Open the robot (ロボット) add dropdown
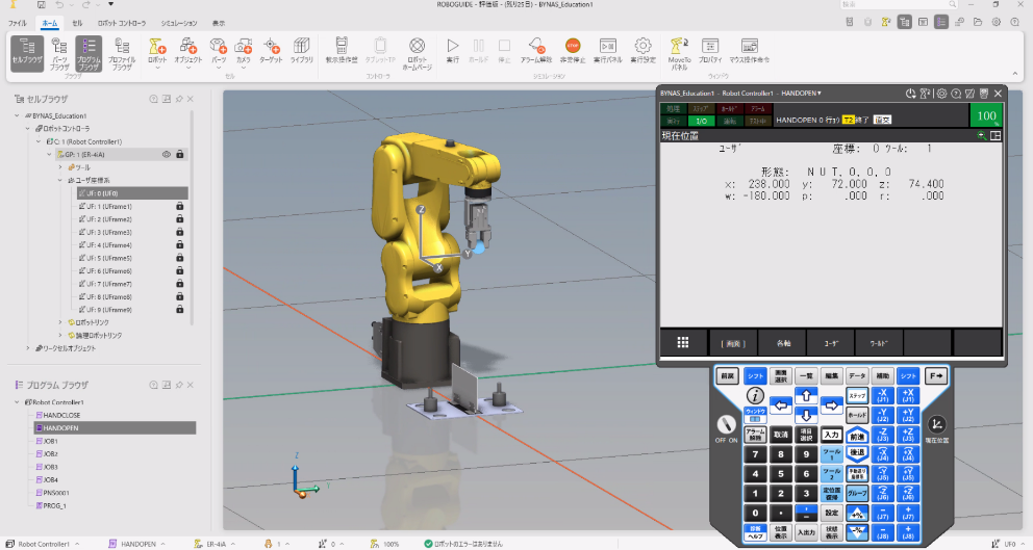This screenshot has height=550, width=1033. click(x=157, y=50)
